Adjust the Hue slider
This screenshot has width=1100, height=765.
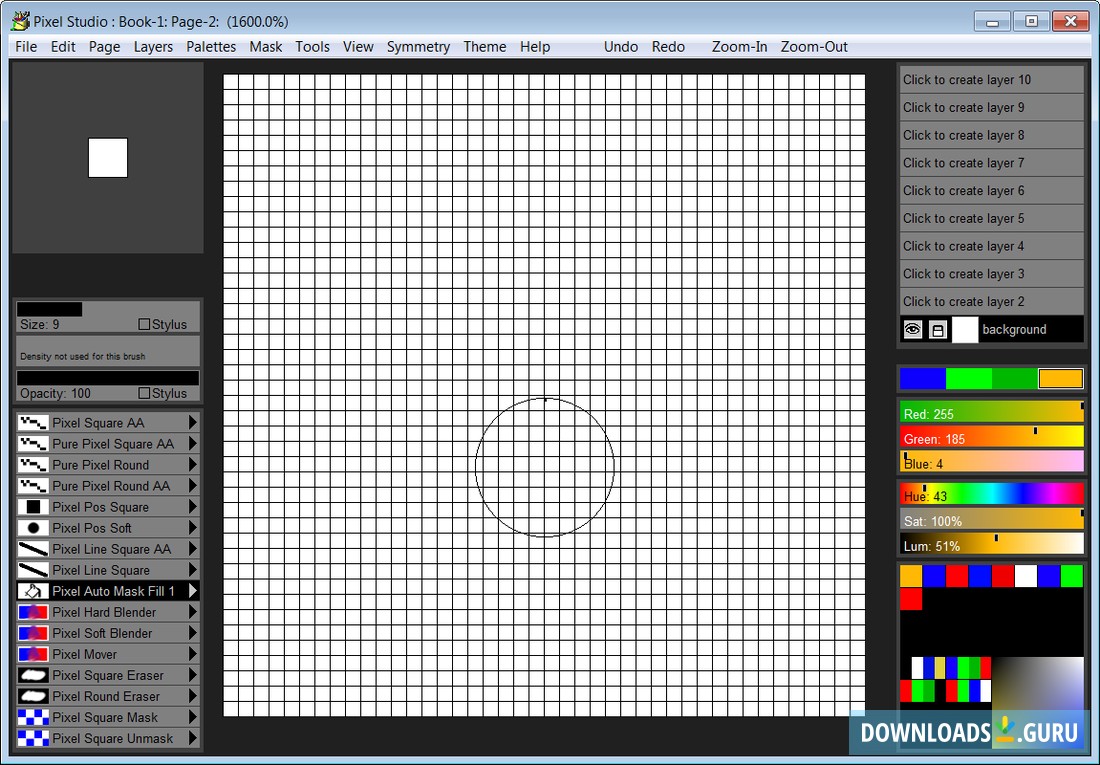pyautogui.click(x=992, y=495)
